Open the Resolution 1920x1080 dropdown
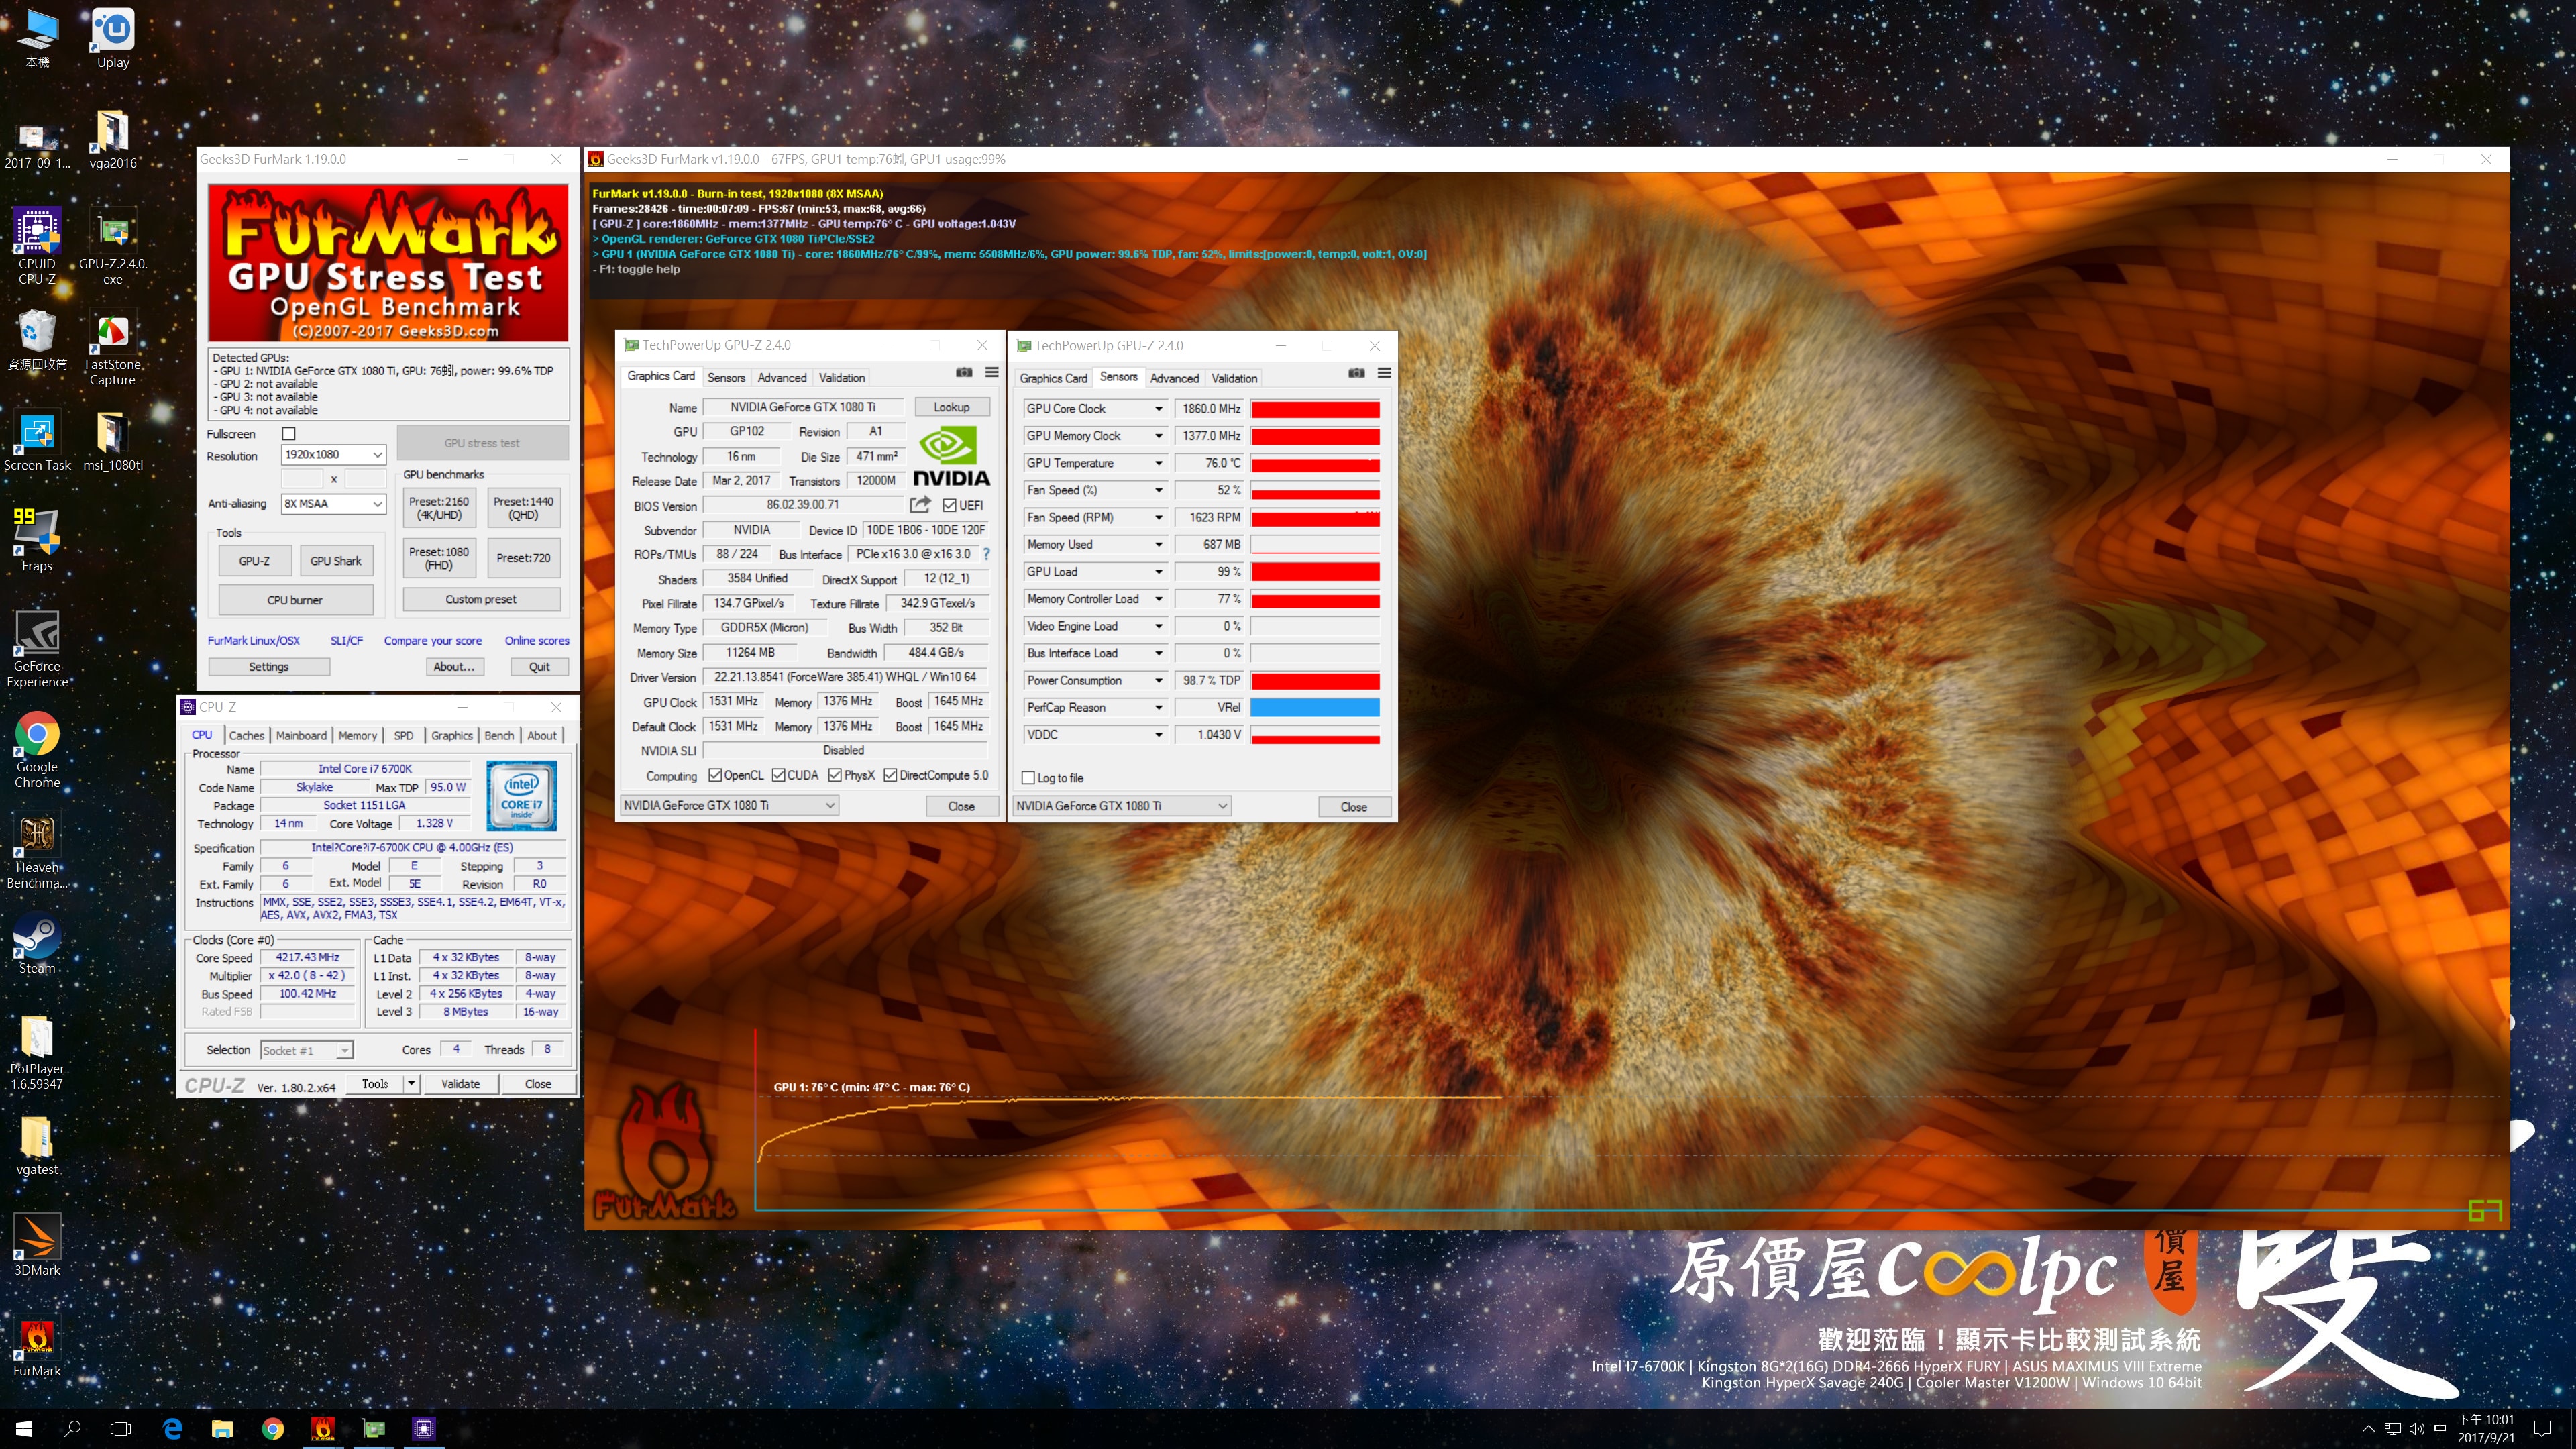The width and height of the screenshot is (2576, 1449). pyautogui.click(x=333, y=455)
